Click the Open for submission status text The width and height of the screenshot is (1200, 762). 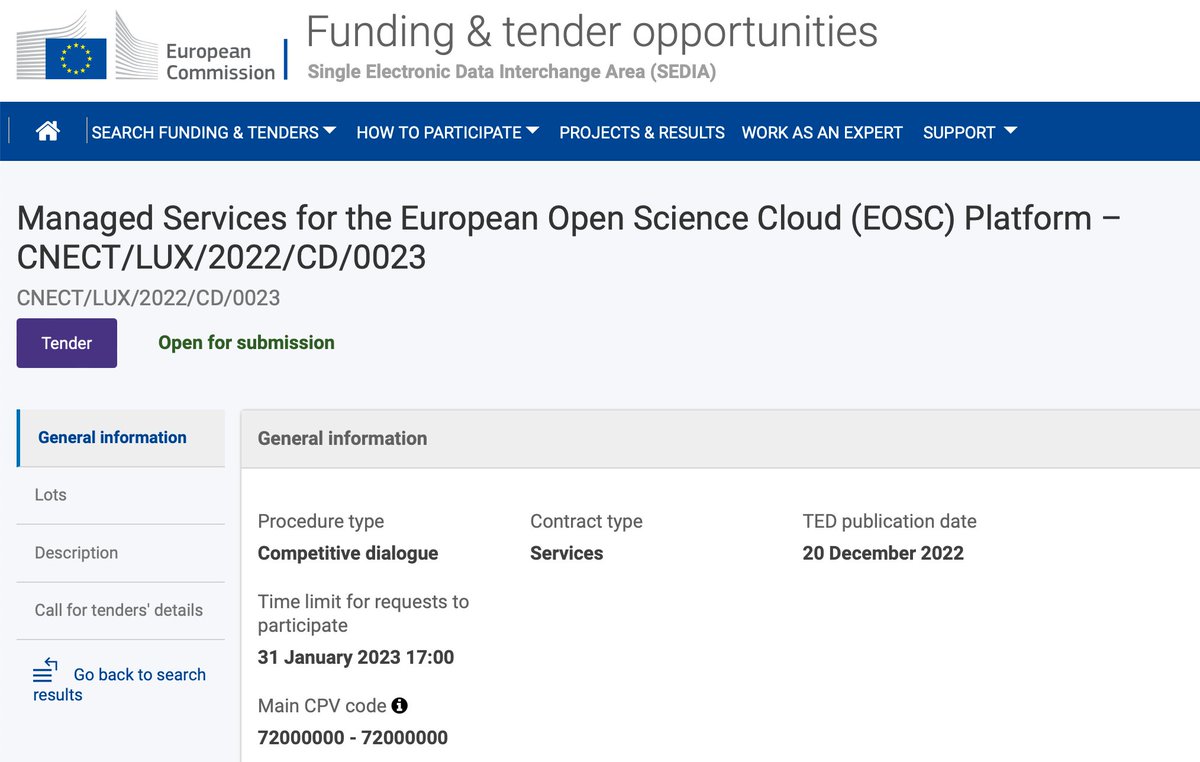point(246,343)
